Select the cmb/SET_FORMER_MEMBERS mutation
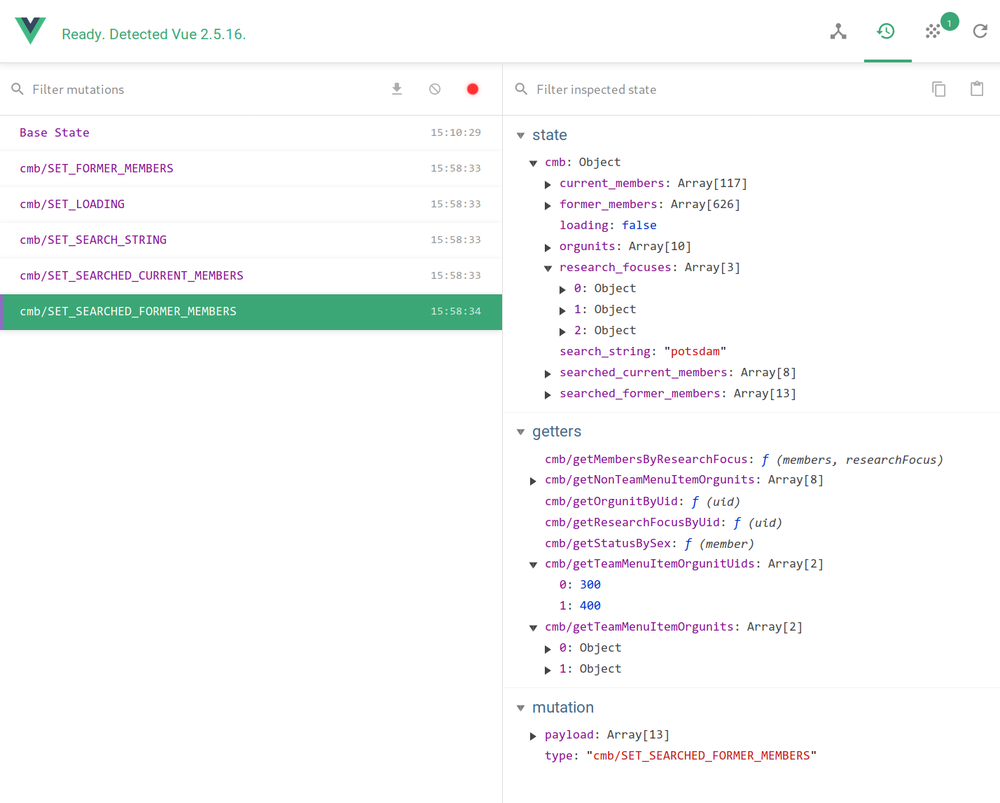 coord(251,168)
